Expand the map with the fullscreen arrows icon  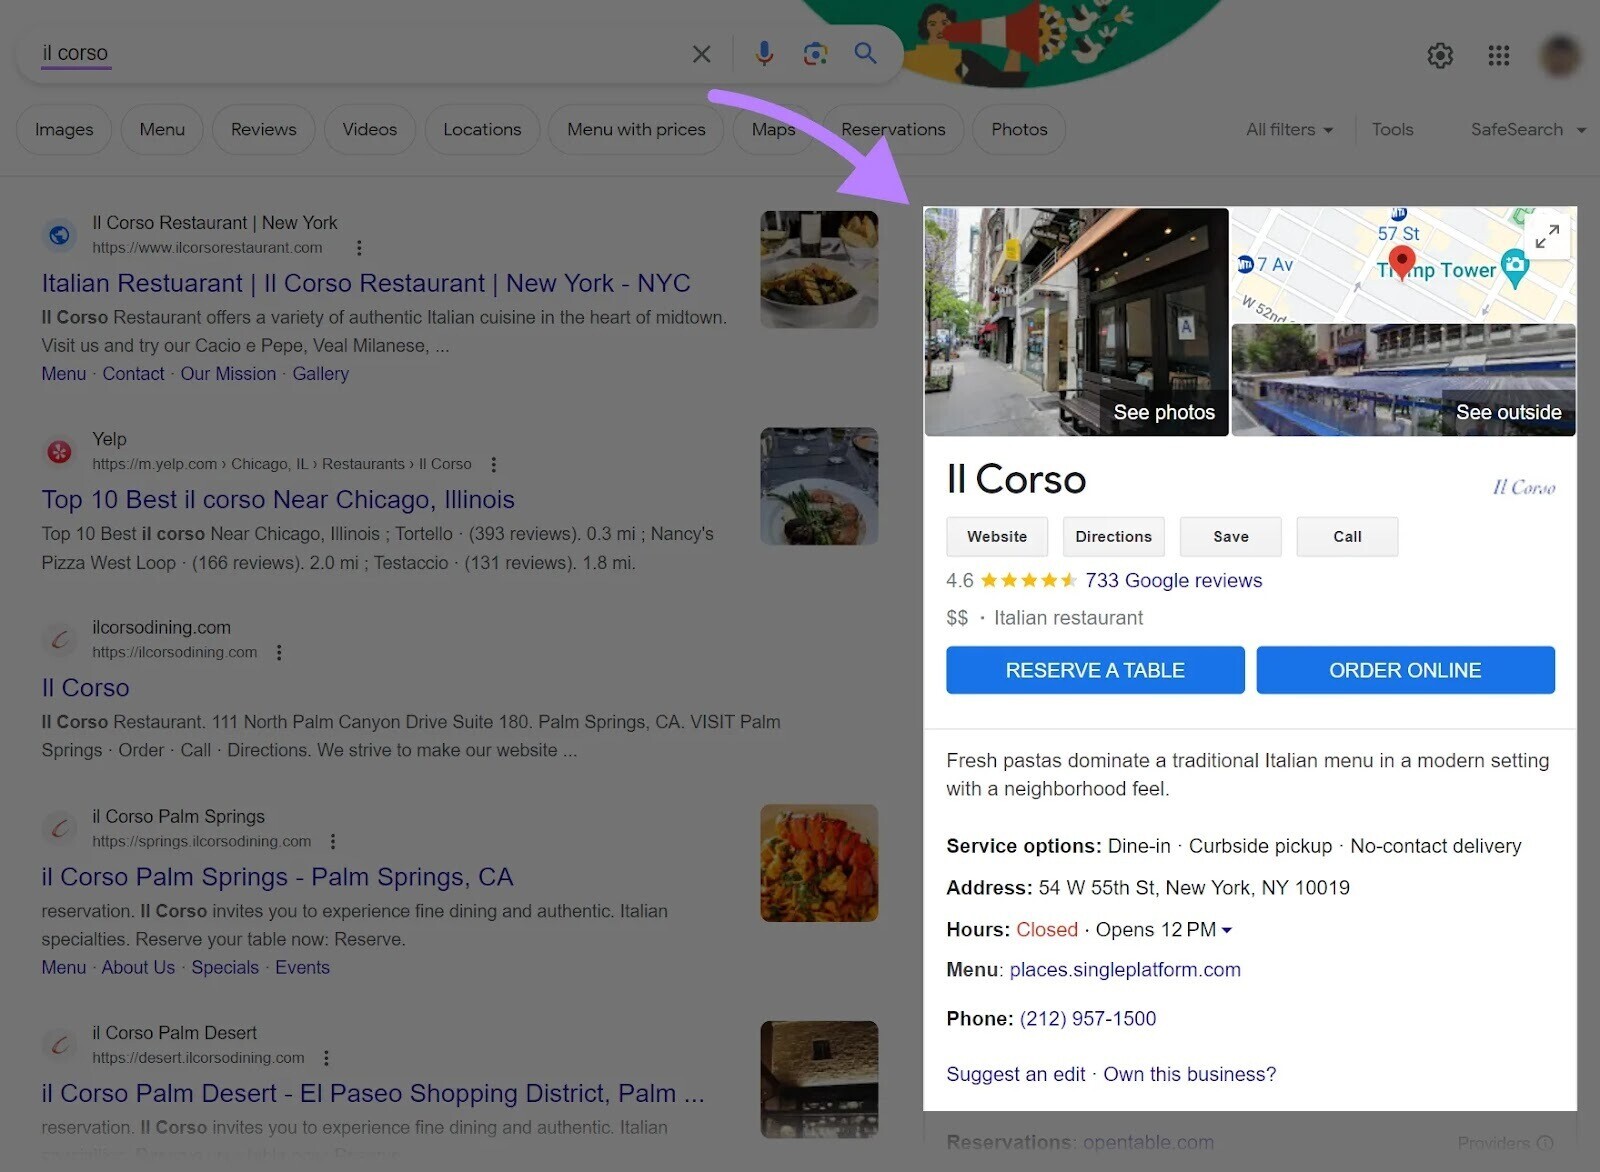(1547, 237)
